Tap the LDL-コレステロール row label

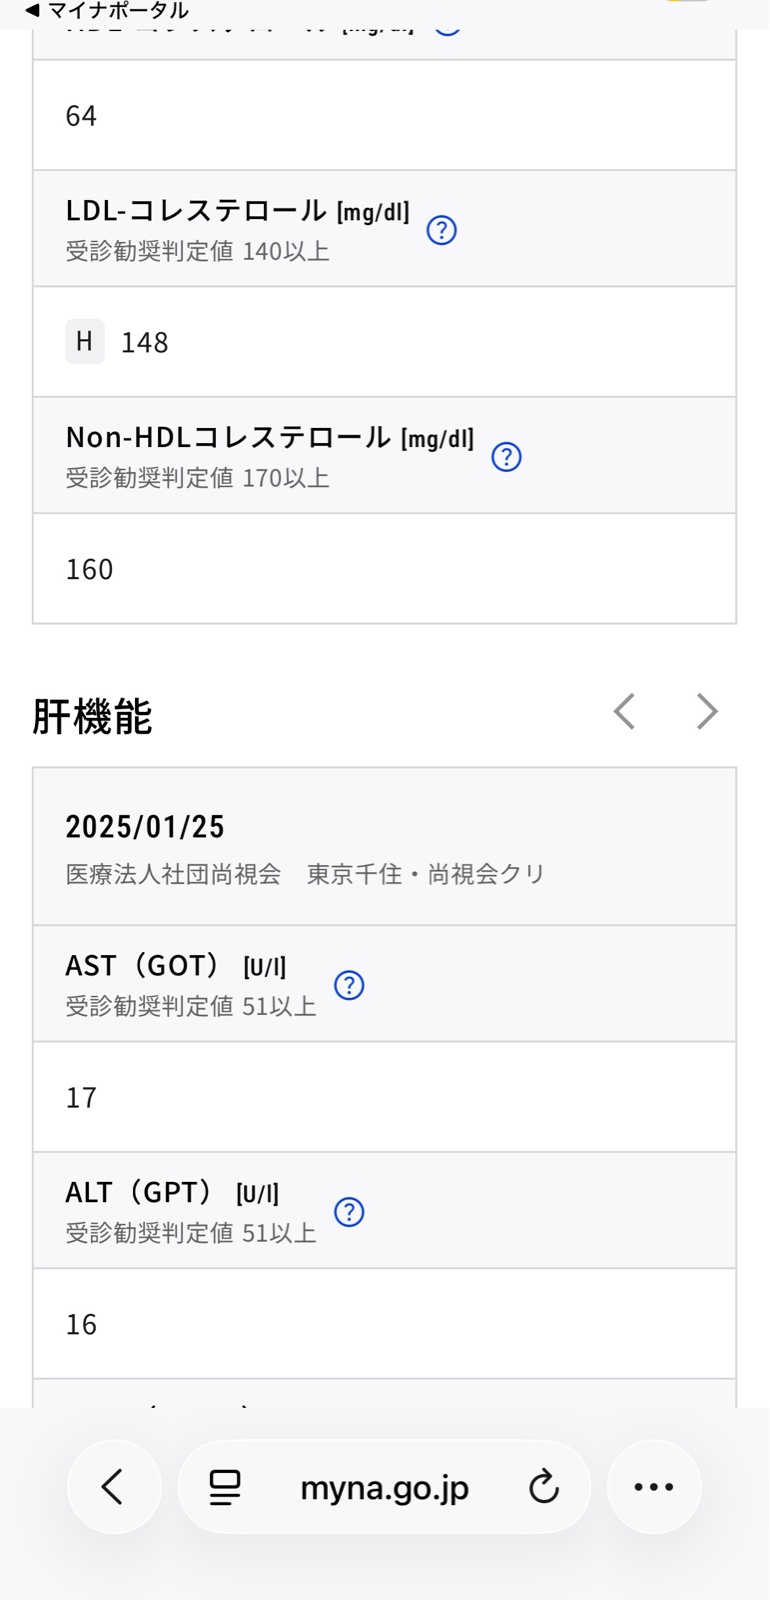pos(196,211)
